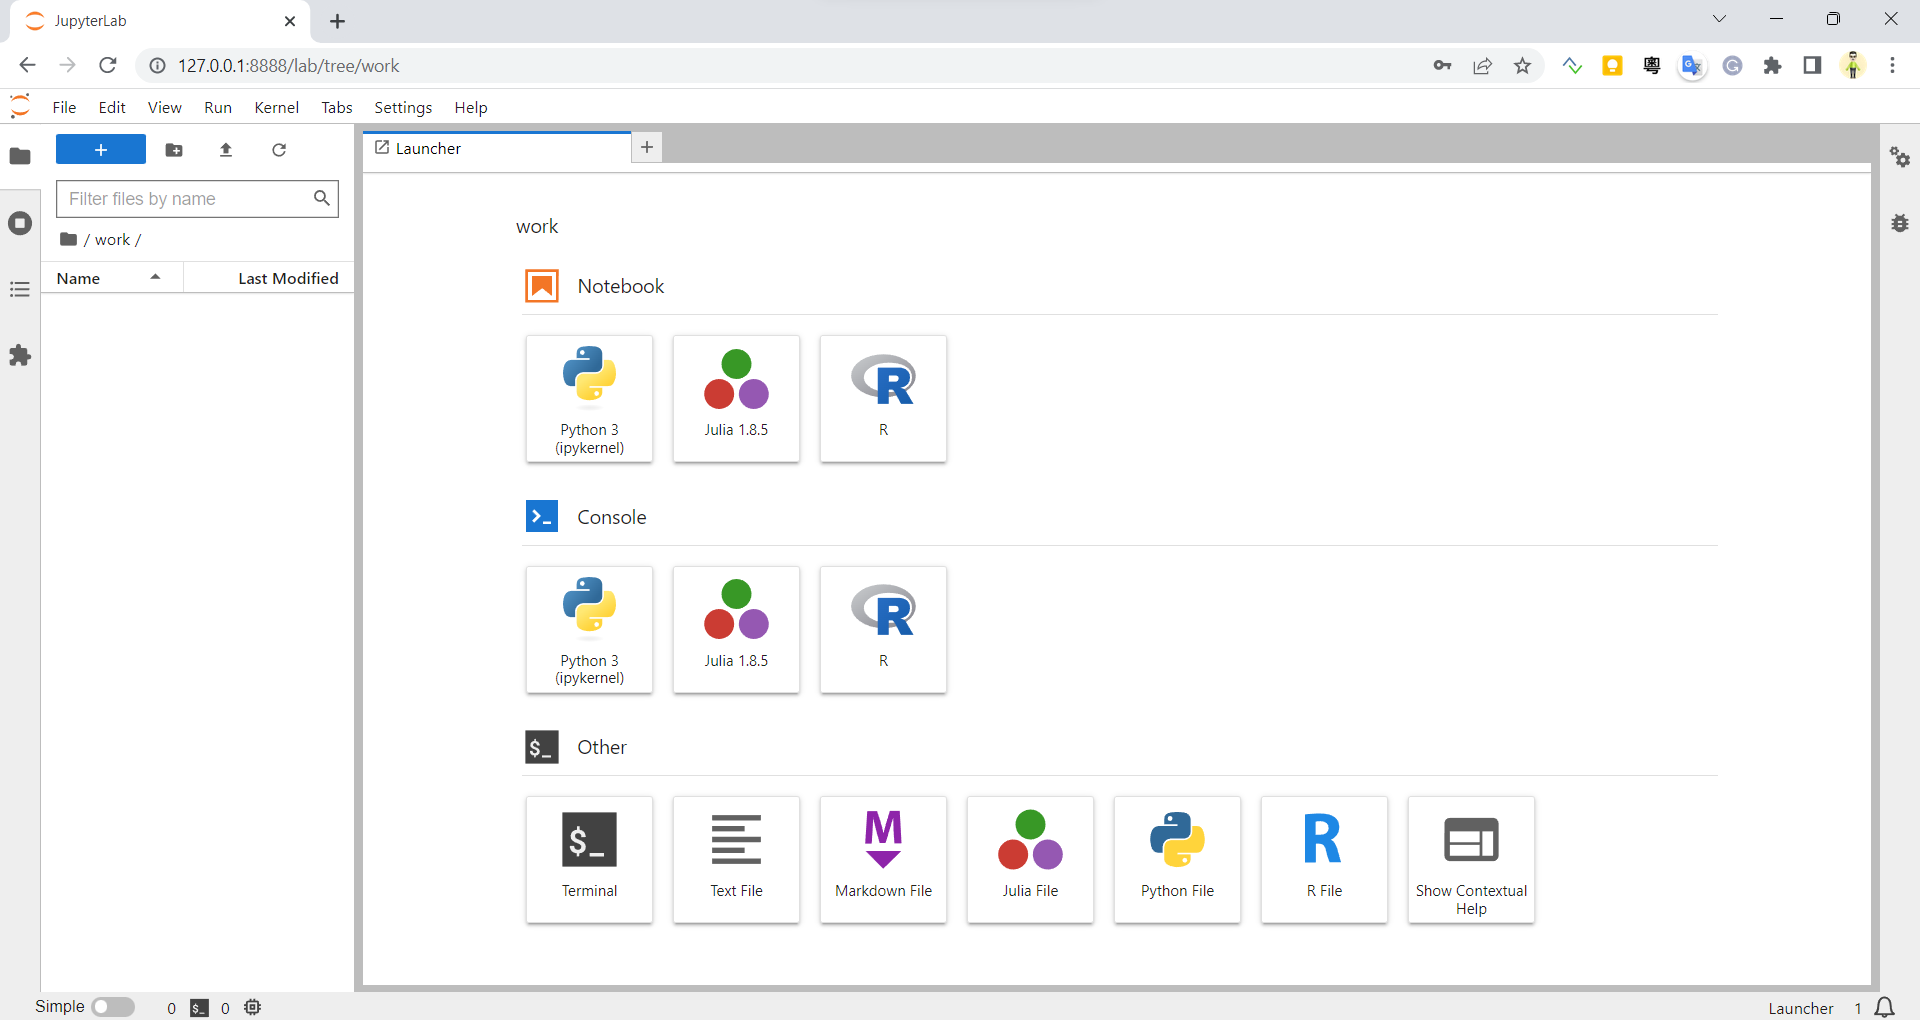This screenshot has width=1920, height=1020.
Task: Create a new R notebook
Action: click(883, 398)
